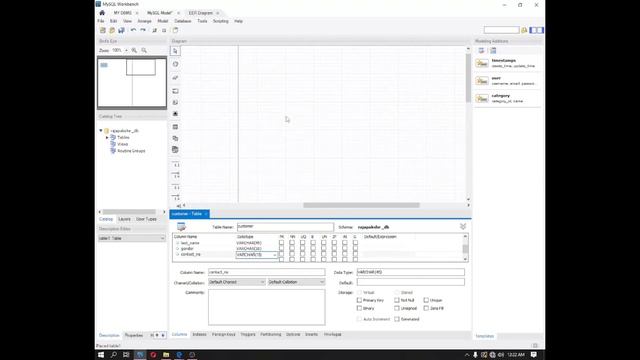
Task: Click the search icon beside search box
Action: pos(524,30)
